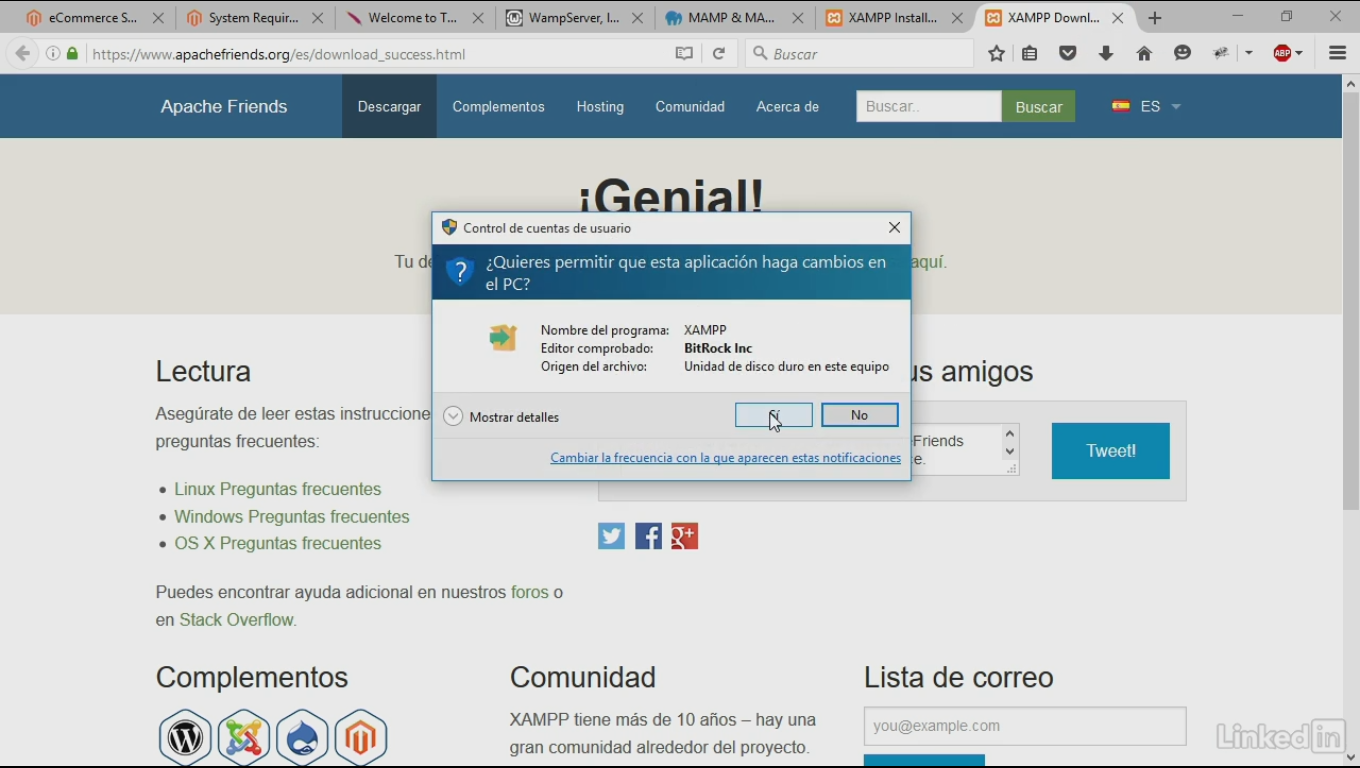This screenshot has width=1360, height=768.
Task: Click the Drupal add-on icon
Action: pos(302,738)
